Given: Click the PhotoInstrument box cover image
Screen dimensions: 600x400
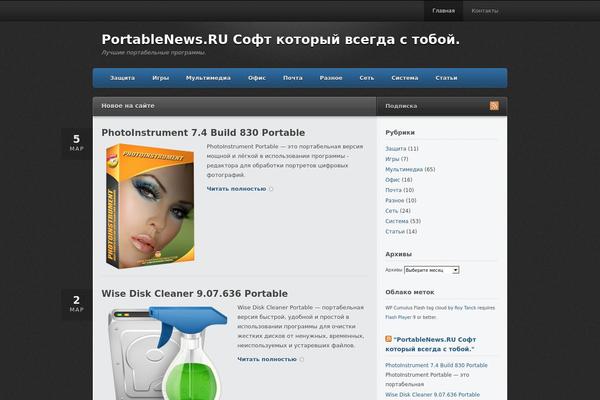Looking at the screenshot, I should 150,206.
